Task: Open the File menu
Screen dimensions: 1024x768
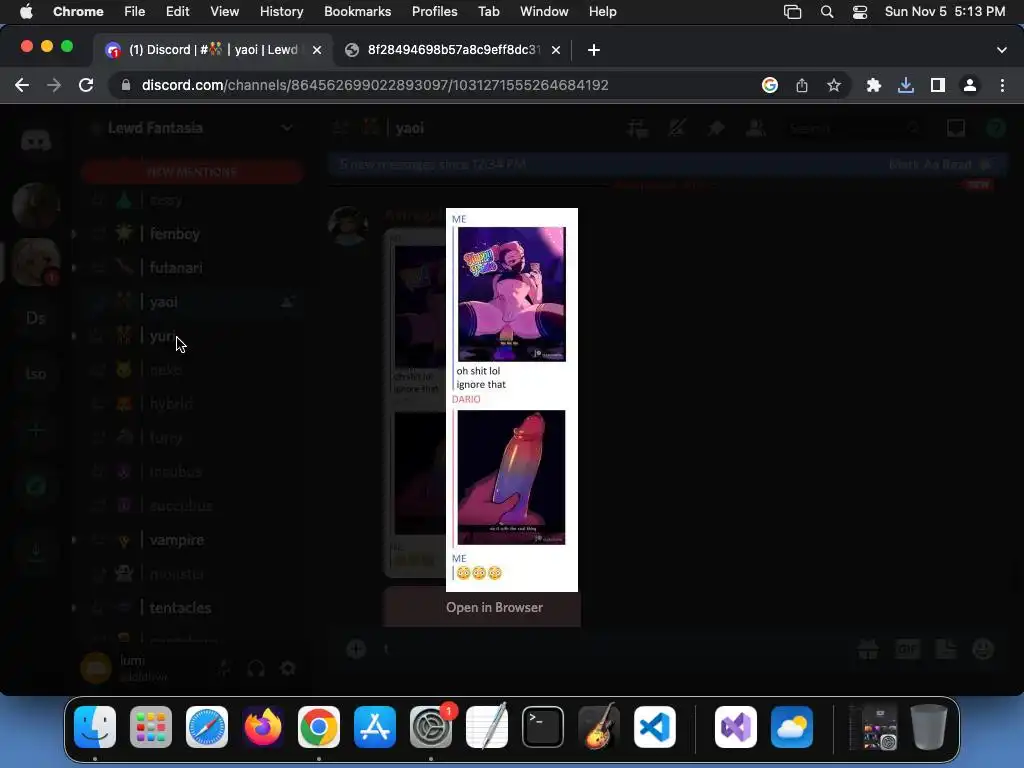Action: 135,12
